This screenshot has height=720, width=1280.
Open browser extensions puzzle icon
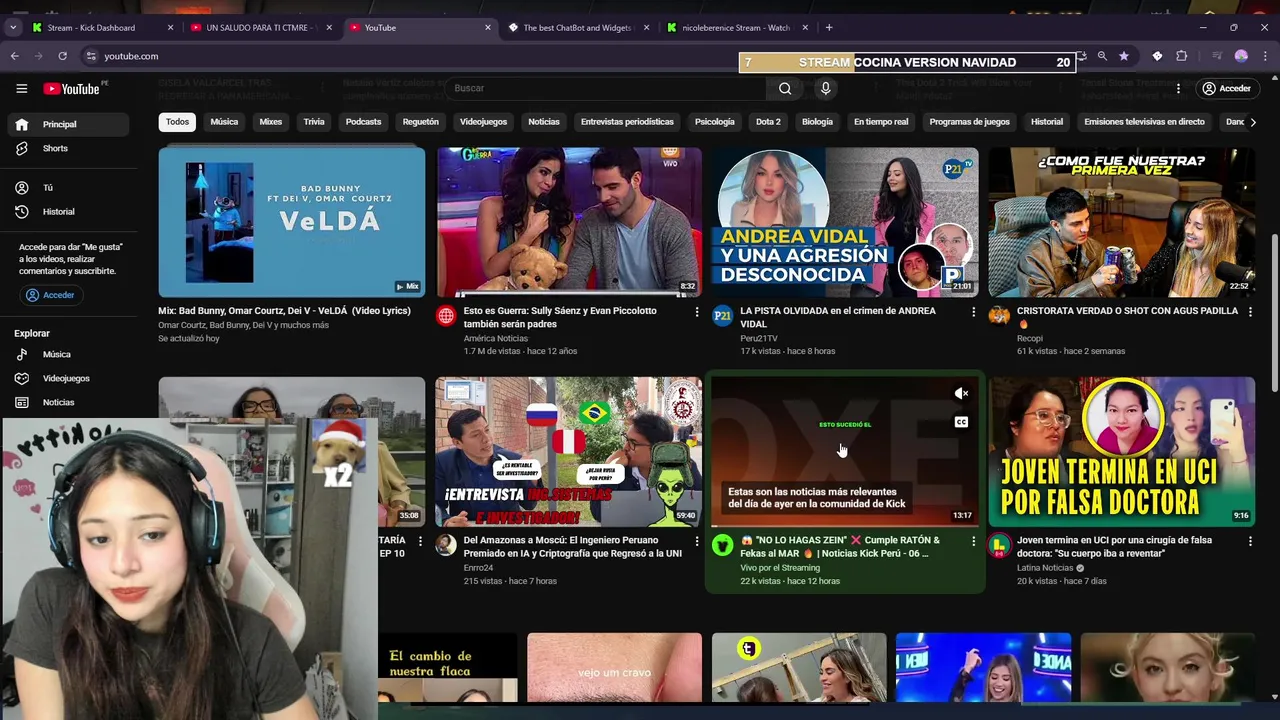tap(1181, 56)
